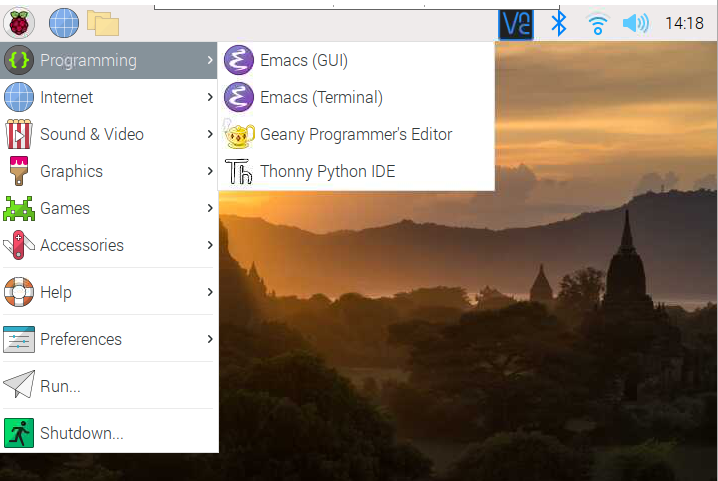The height and width of the screenshot is (481, 718).
Task: Select the Accessories menu category
Action: pos(109,245)
